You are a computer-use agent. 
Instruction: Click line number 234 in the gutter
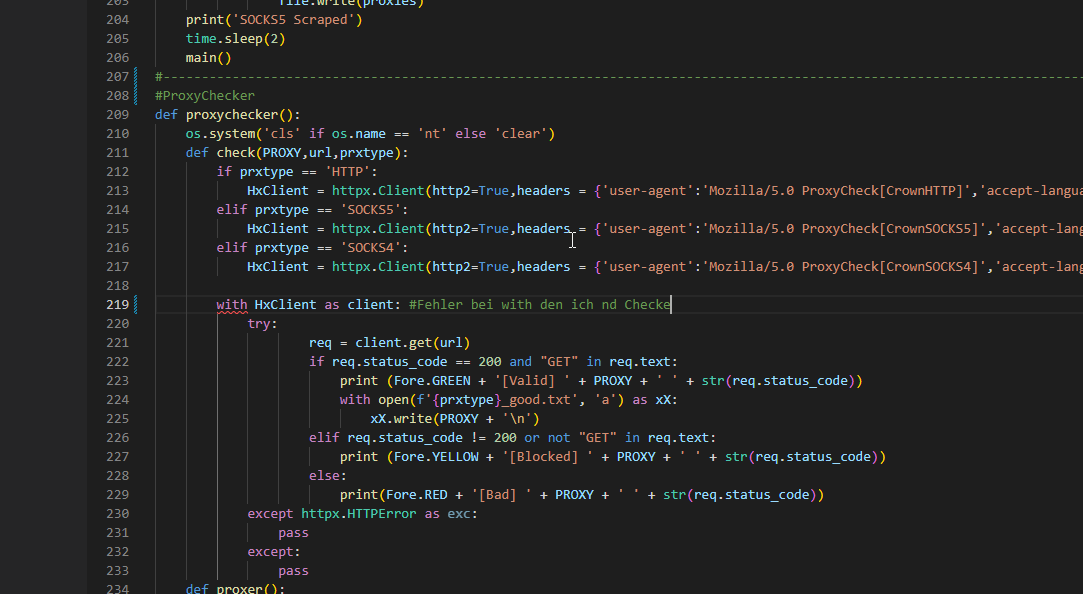coord(116,590)
